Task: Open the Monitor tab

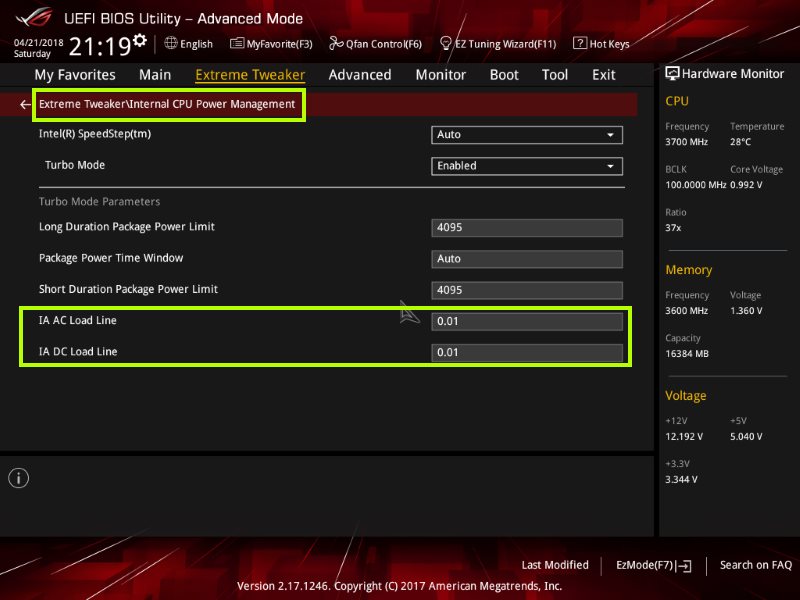Action: [441, 75]
